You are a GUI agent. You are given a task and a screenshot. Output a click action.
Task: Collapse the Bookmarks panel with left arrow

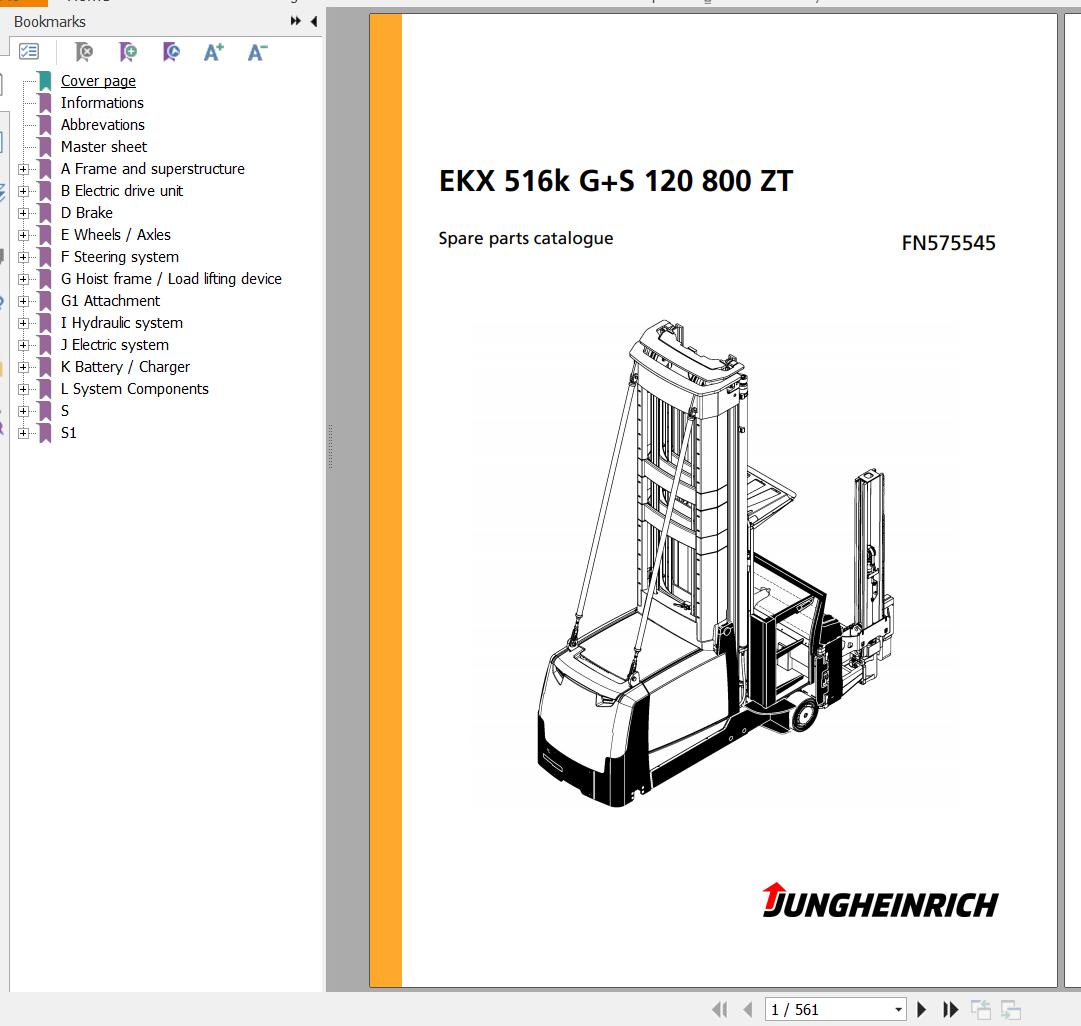(x=314, y=21)
